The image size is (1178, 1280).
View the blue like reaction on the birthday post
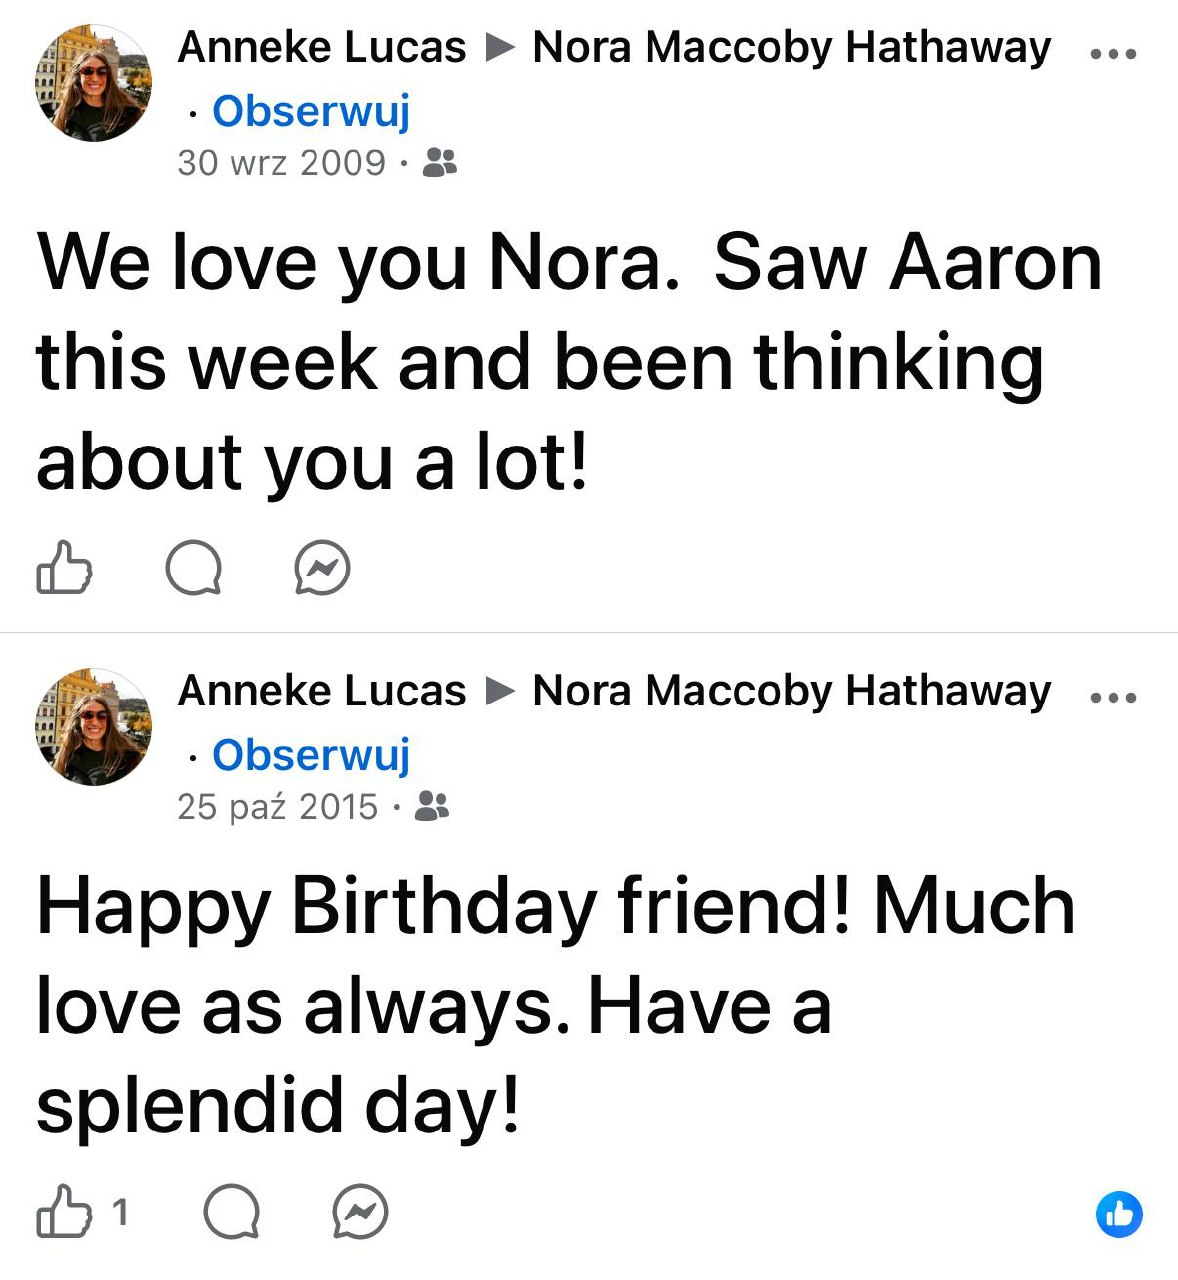1119,1214
